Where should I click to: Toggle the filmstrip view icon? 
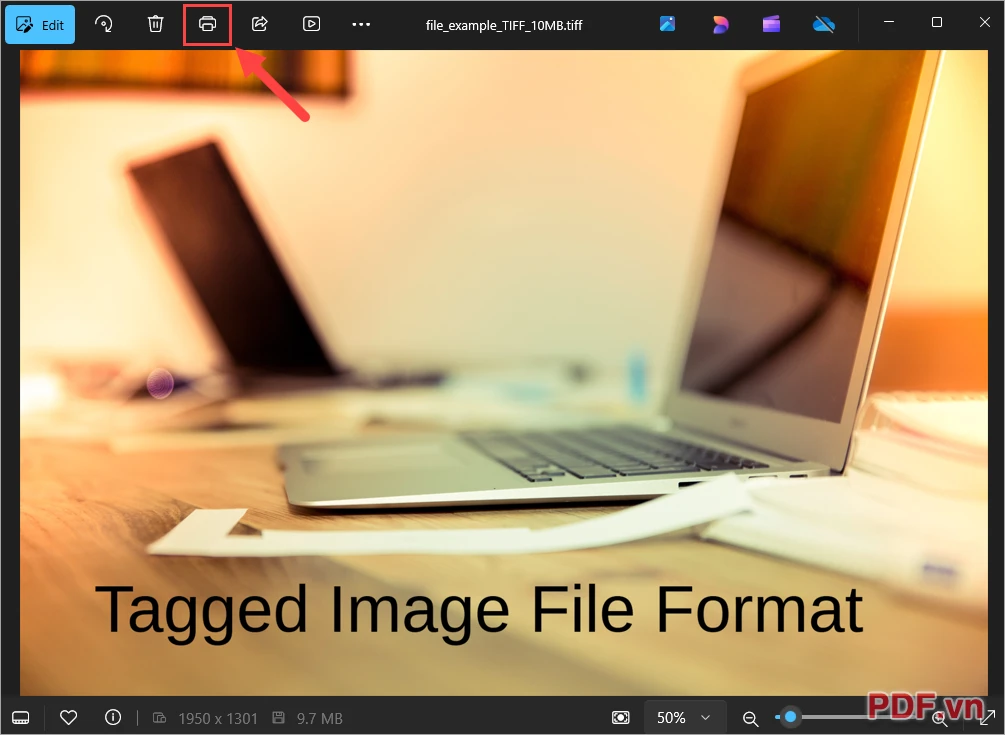(21, 717)
